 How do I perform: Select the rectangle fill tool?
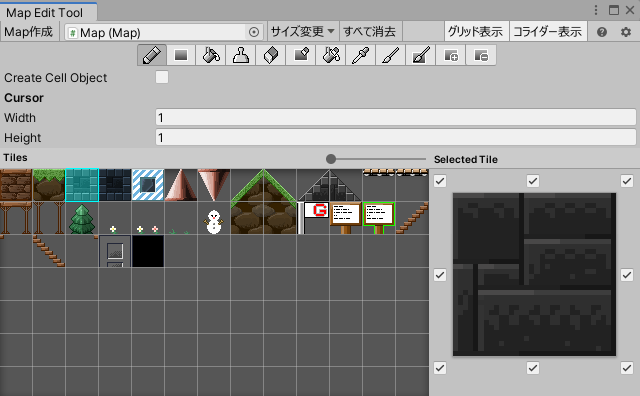[181, 55]
